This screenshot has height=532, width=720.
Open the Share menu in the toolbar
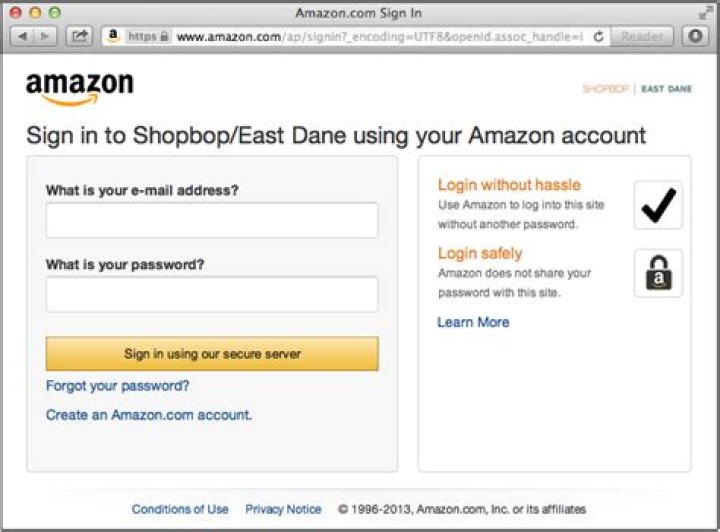[x=79, y=36]
